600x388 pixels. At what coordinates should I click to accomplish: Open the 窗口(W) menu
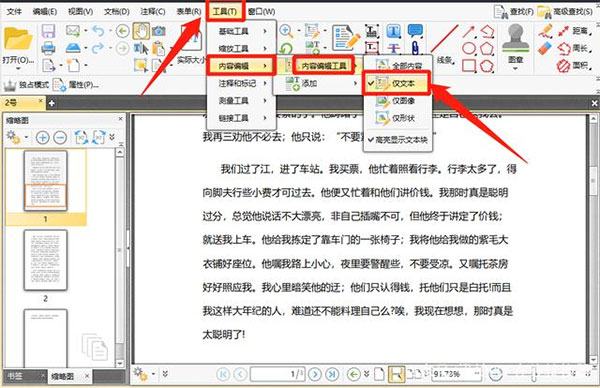coord(261,11)
